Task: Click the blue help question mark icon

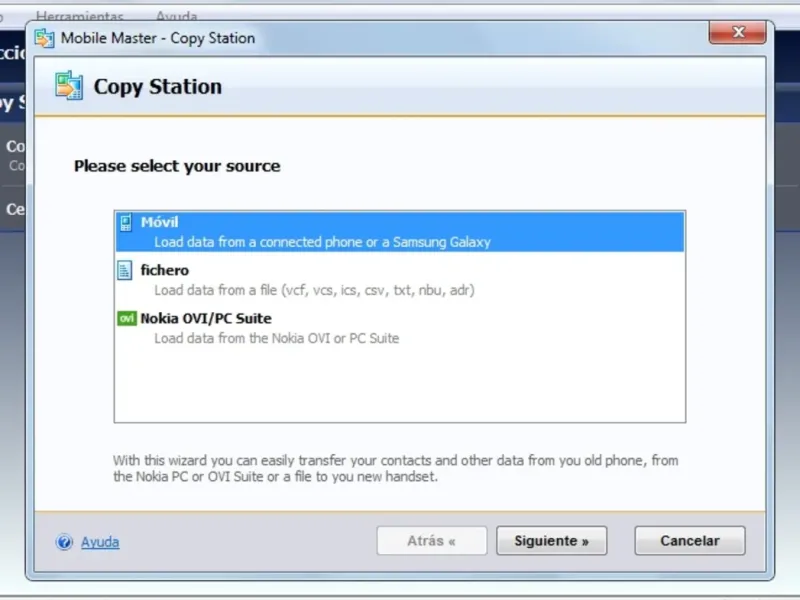Action: 64,542
